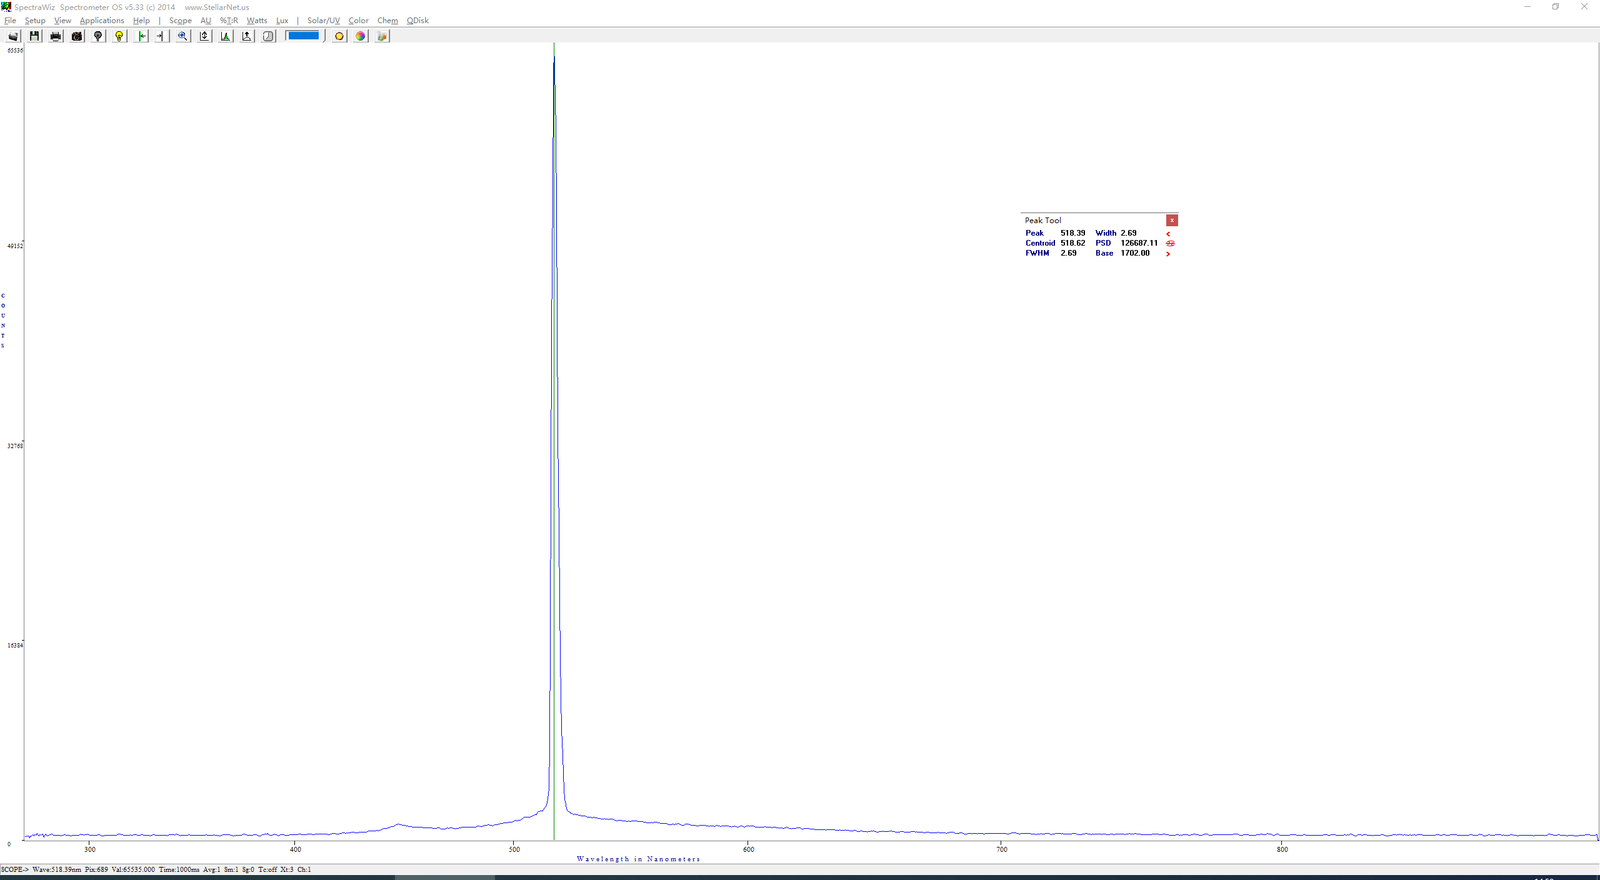This screenshot has width=1600, height=880.
Task: Click the PSD value 126687.11
Action: pos(1139,243)
